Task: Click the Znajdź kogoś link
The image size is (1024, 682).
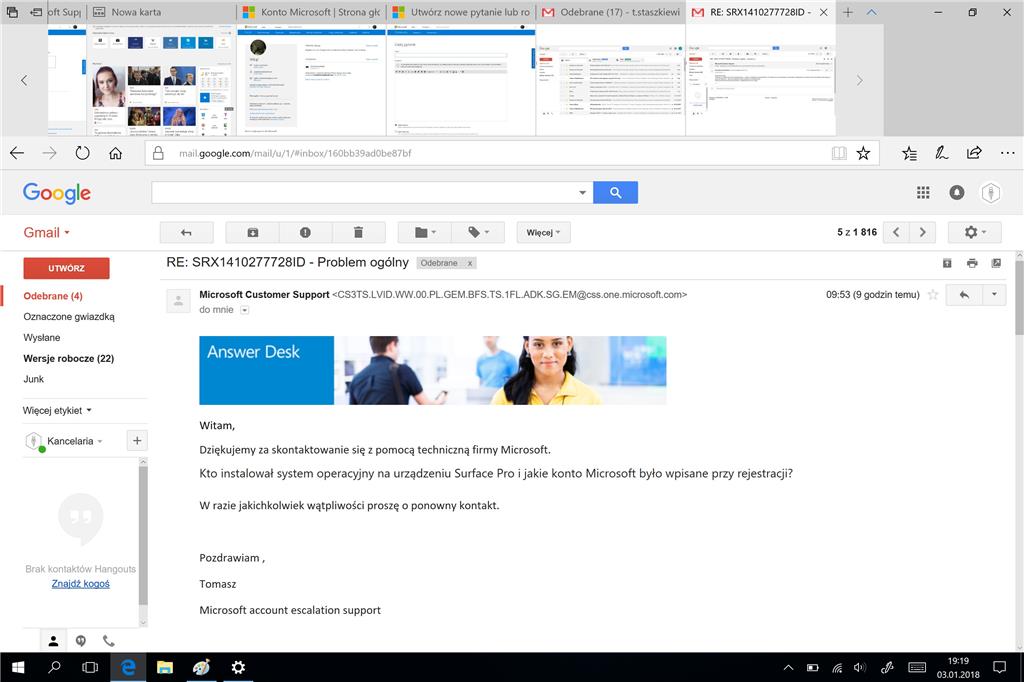Action: [x=80, y=583]
